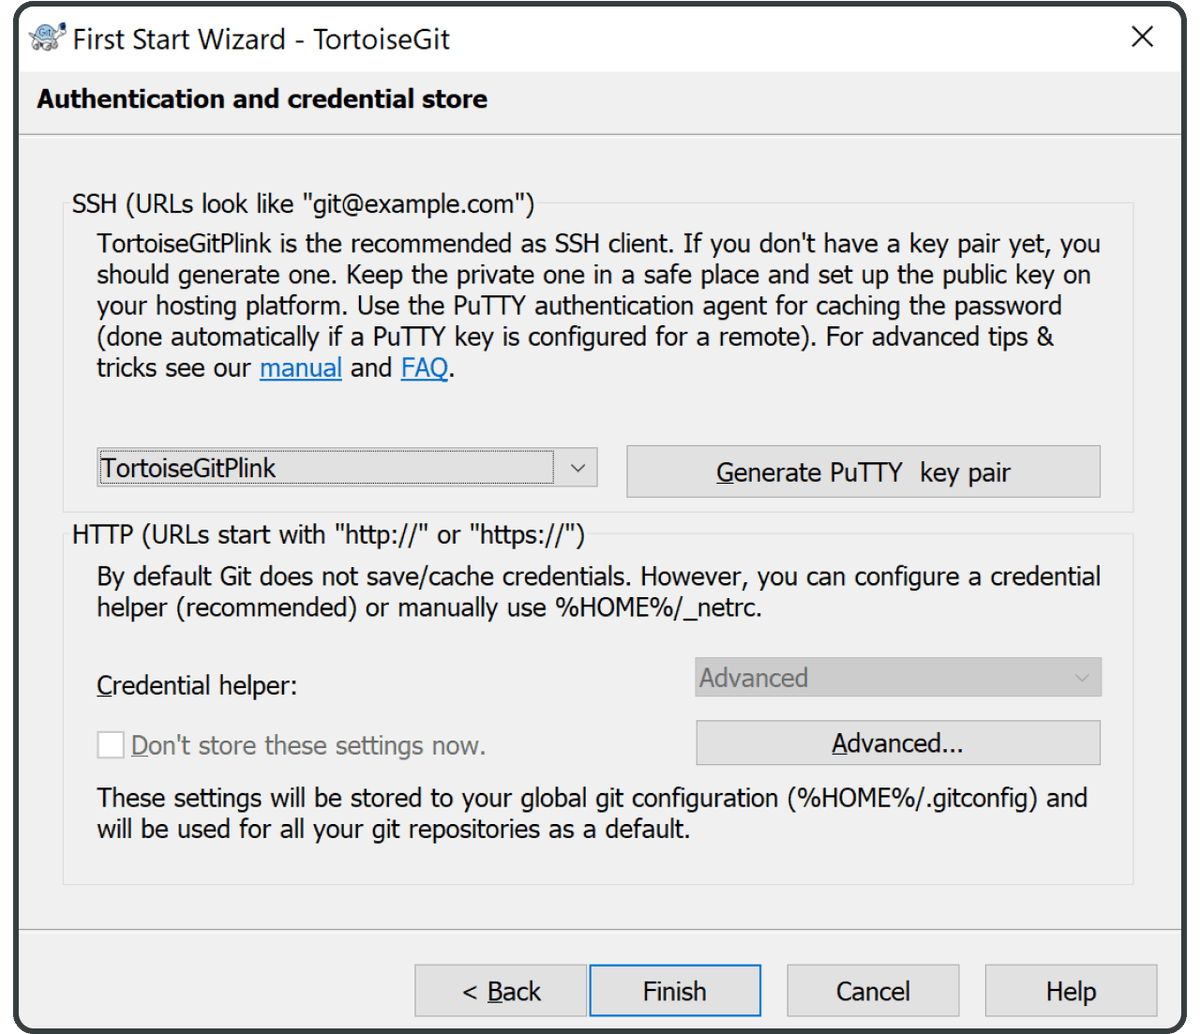This screenshot has height=1034, width=1200.
Task: Click the HTTP group box label
Action: tap(328, 535)
